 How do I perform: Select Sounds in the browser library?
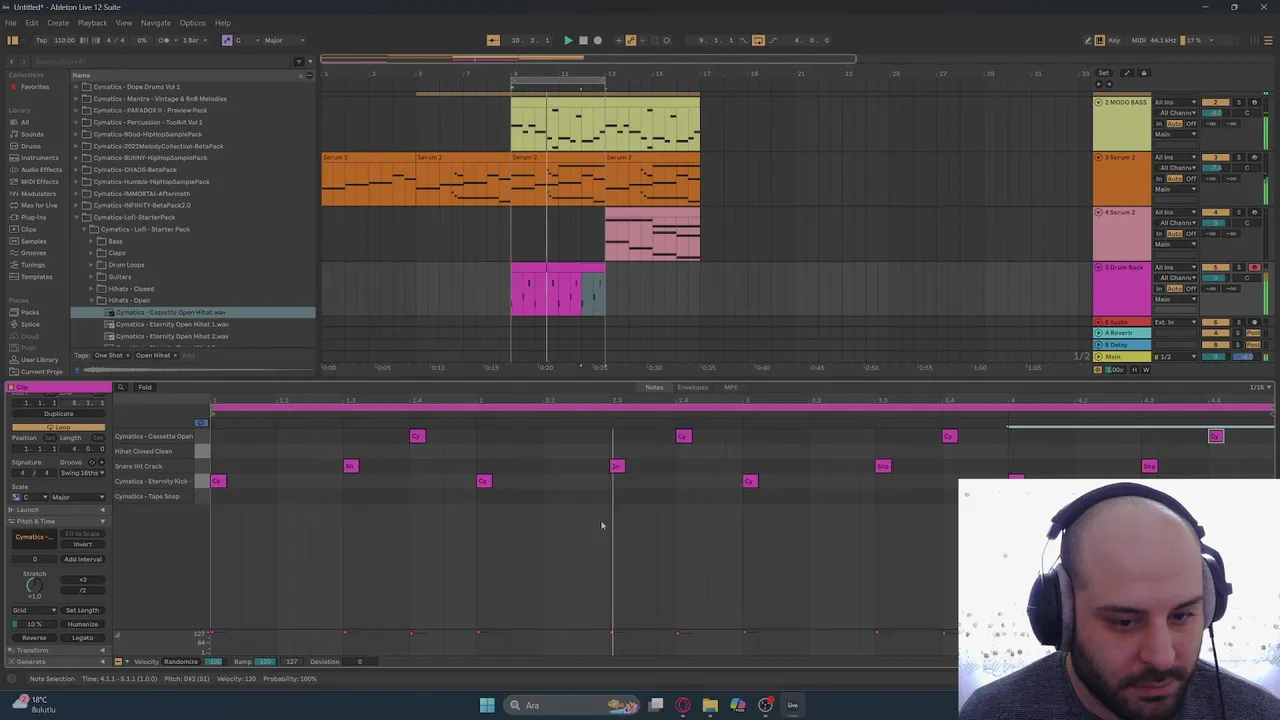pos(32,134)
